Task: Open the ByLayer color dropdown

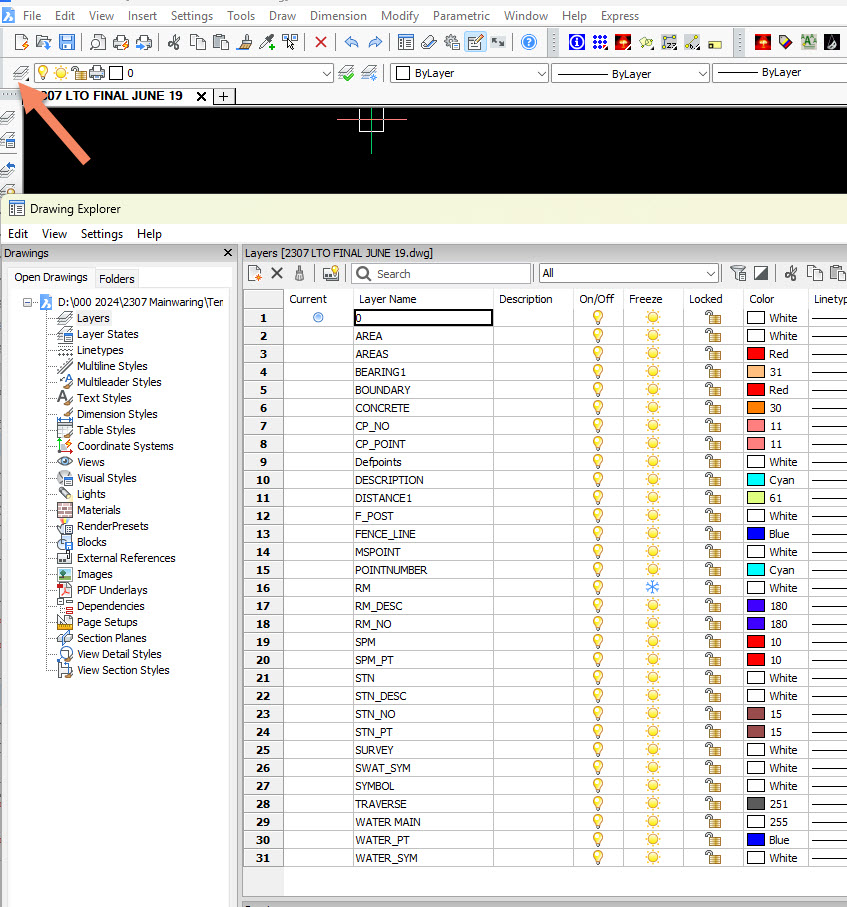Action: (x=469, y=73)
